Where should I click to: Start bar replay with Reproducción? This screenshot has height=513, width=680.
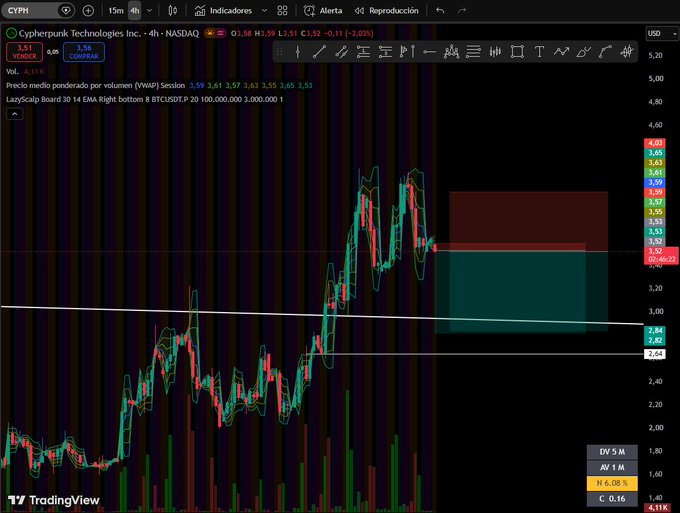point(387,10)
